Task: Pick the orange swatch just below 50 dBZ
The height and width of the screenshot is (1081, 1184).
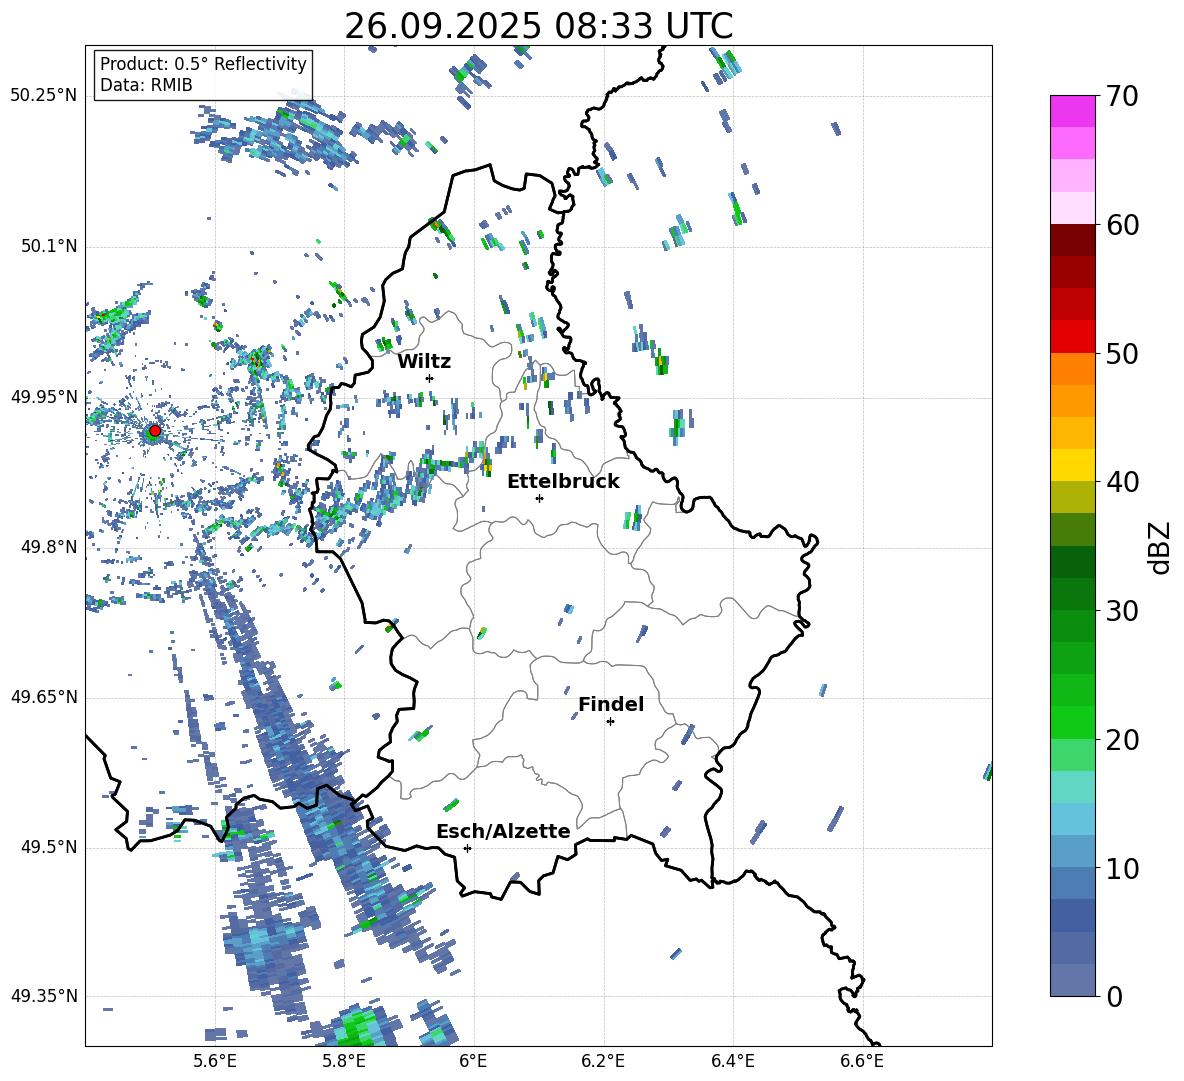Action: click(1073, 369)
